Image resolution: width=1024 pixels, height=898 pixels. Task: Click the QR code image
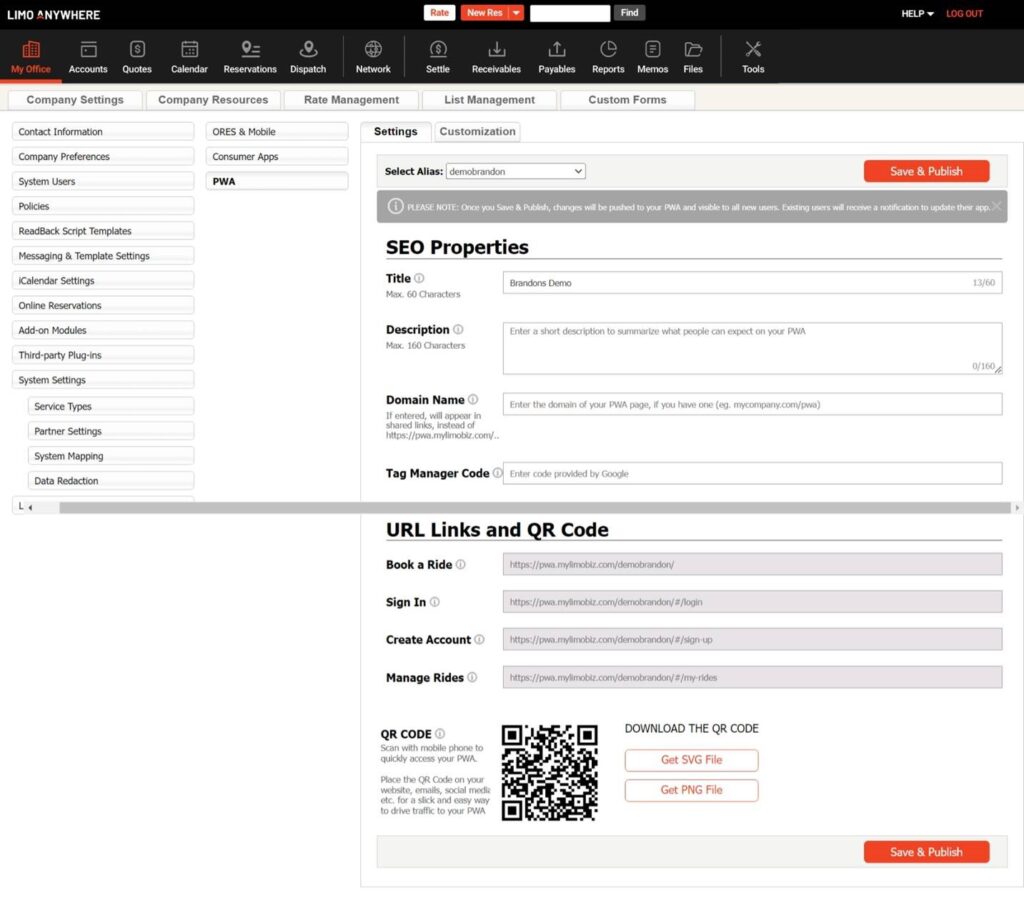coord(549,772)
